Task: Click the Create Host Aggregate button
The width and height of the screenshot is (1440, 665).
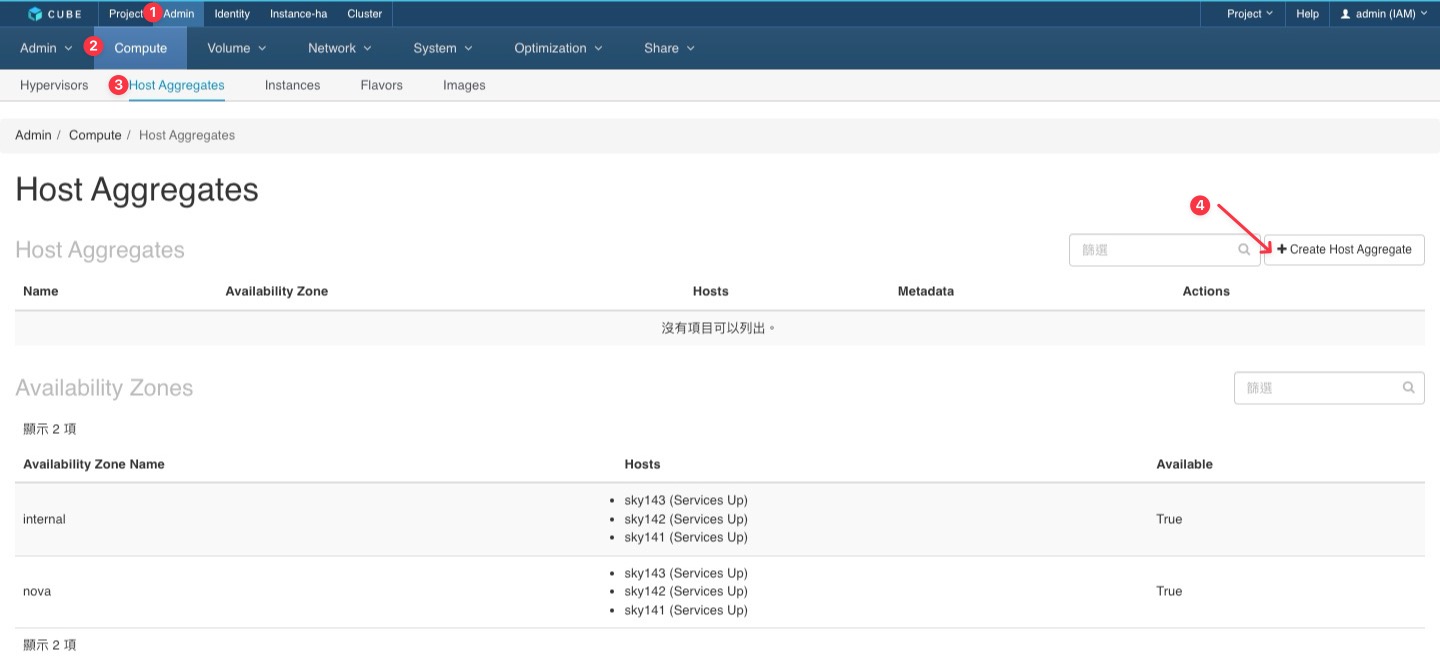Action: coord(1344,250)
